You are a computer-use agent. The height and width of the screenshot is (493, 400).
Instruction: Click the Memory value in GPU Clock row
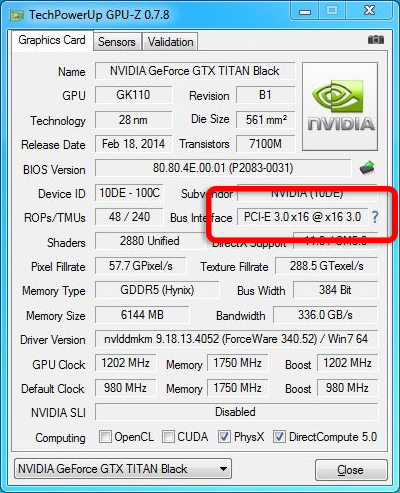(238, 363)
